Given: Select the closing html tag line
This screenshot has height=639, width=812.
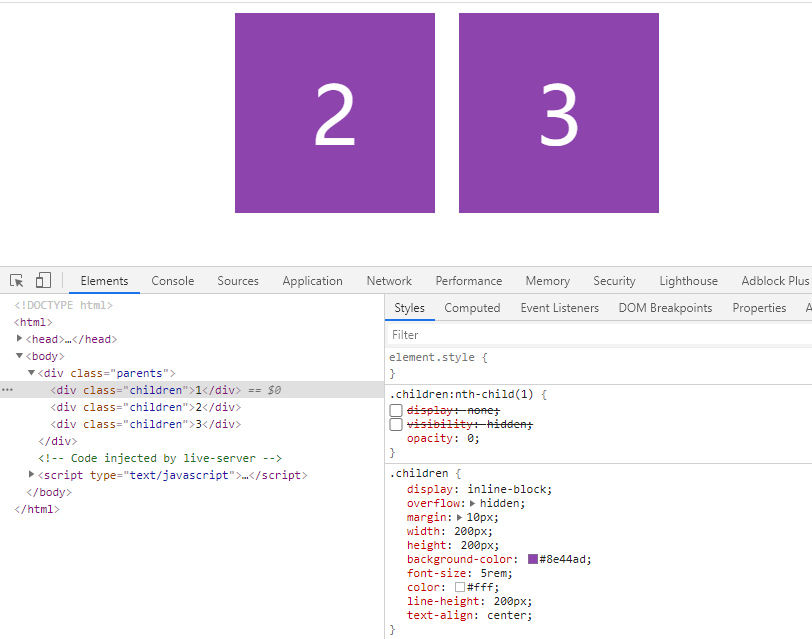Looking at the screenshot, I should tap(37, 509).
